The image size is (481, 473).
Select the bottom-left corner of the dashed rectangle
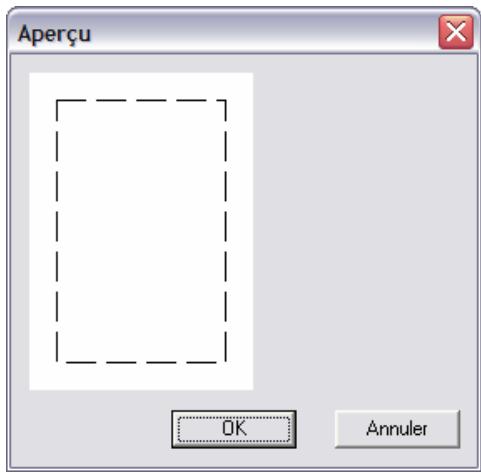[57, 362]
